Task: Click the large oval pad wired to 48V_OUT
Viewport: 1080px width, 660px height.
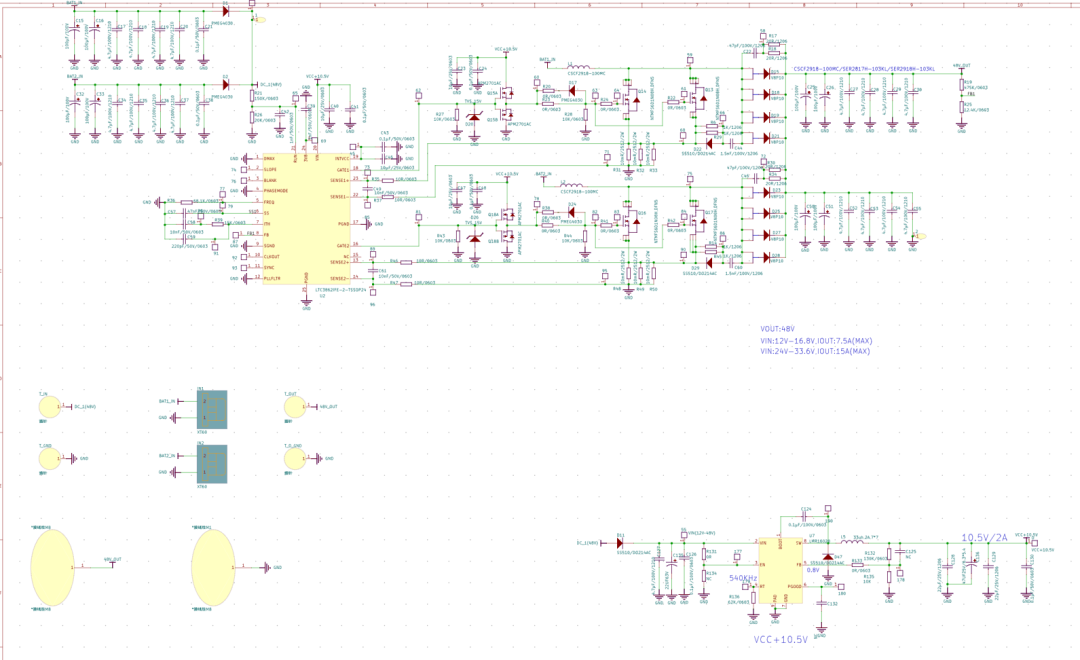Action: 52,567
